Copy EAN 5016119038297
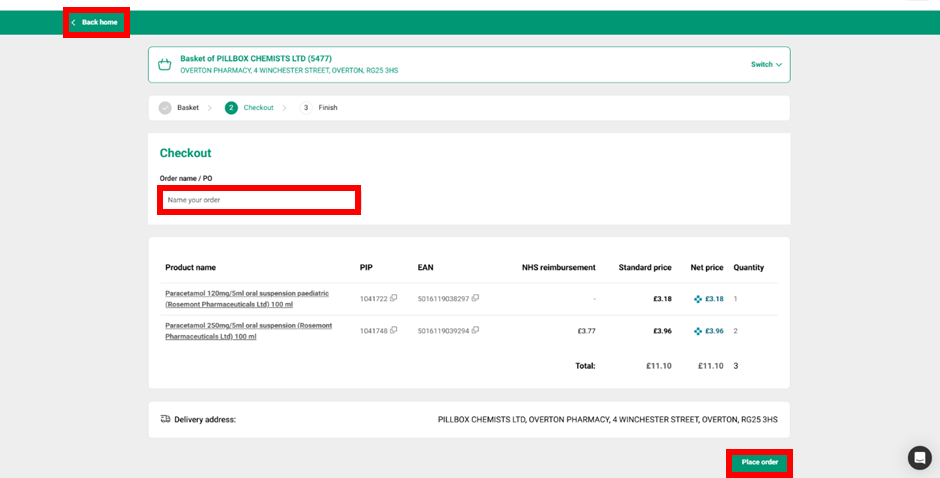This screenshot has height=478, width=940. point(475,298)
